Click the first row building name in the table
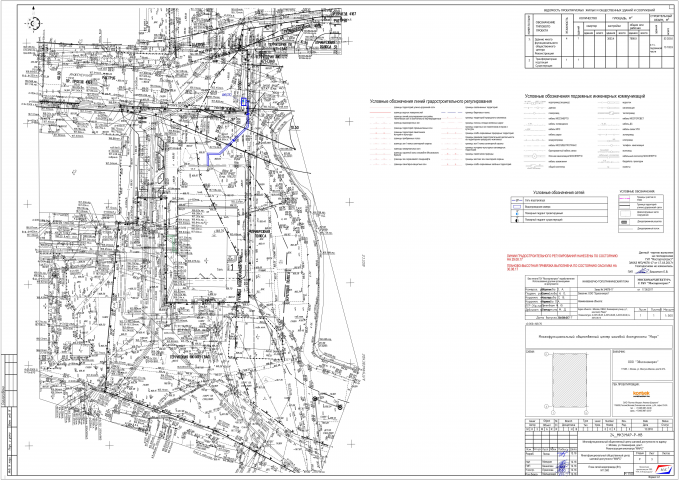 coord(544,47)
